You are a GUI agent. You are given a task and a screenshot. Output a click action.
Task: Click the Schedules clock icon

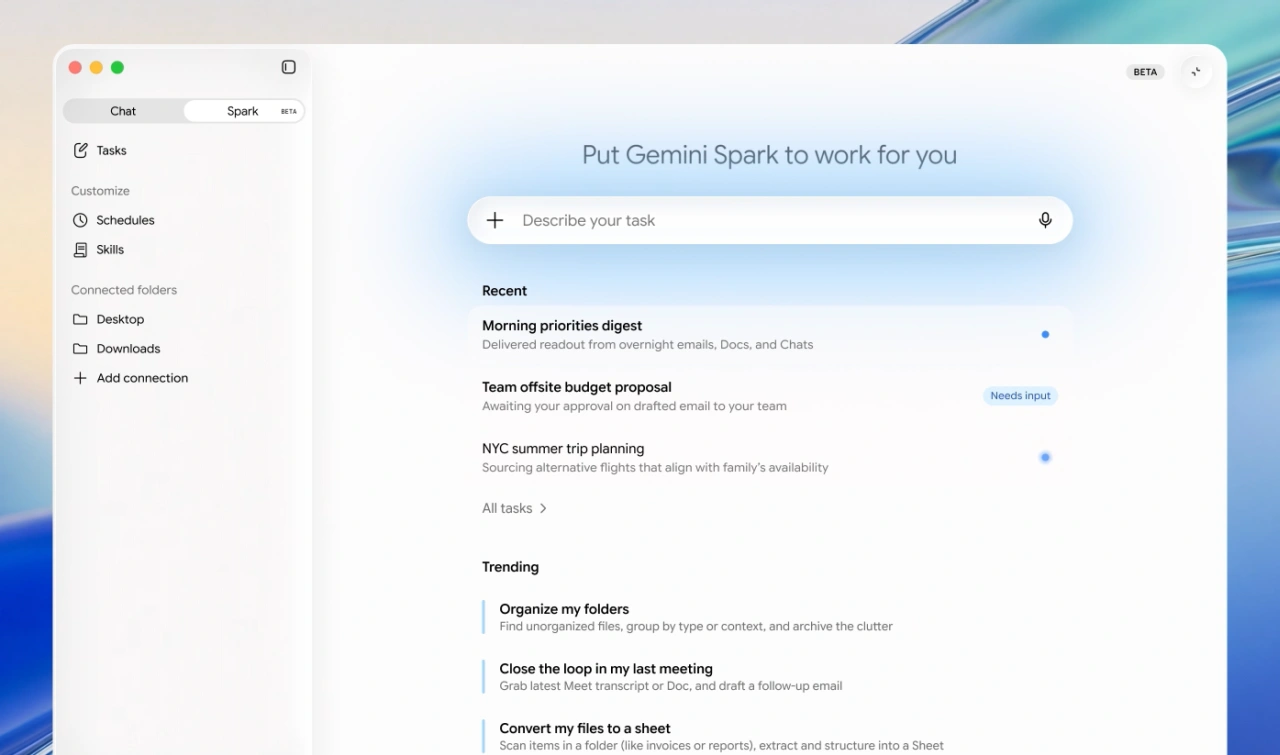click(80, 220)
